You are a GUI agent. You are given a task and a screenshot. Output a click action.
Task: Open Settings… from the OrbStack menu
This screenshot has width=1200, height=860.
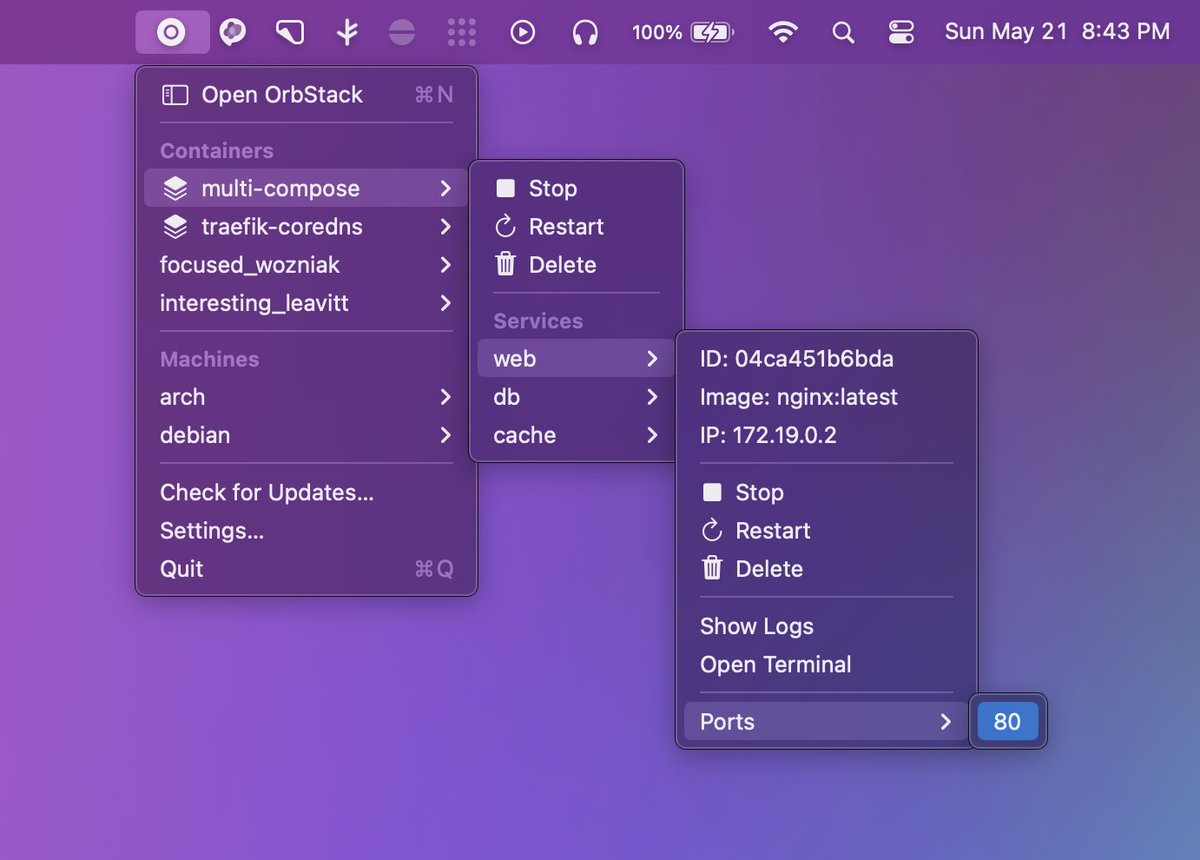click(306, 530)
